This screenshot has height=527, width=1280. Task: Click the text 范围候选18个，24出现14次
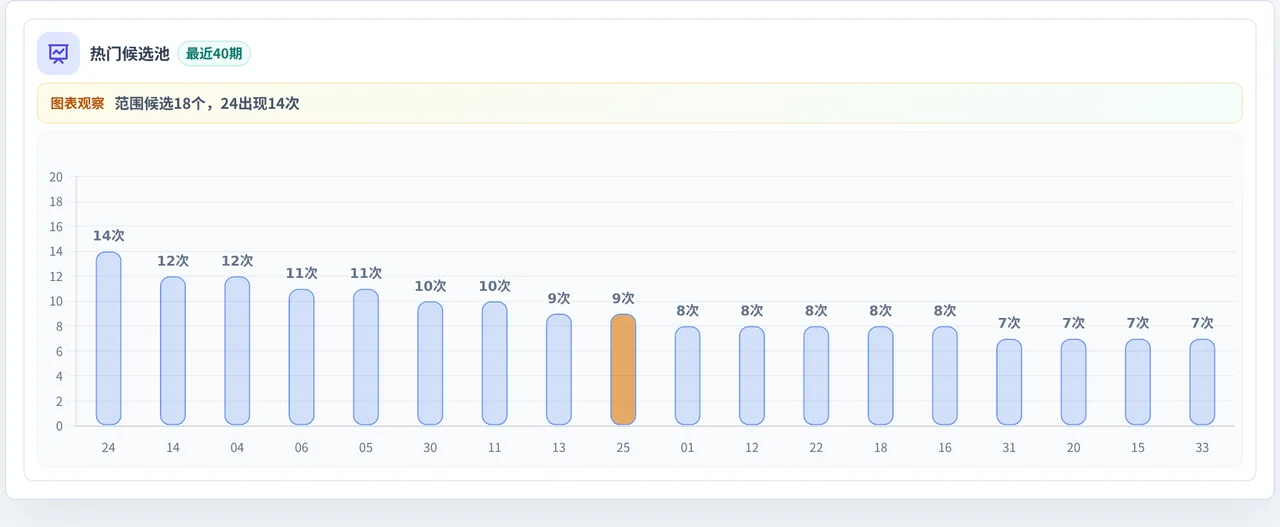(207, 103)
